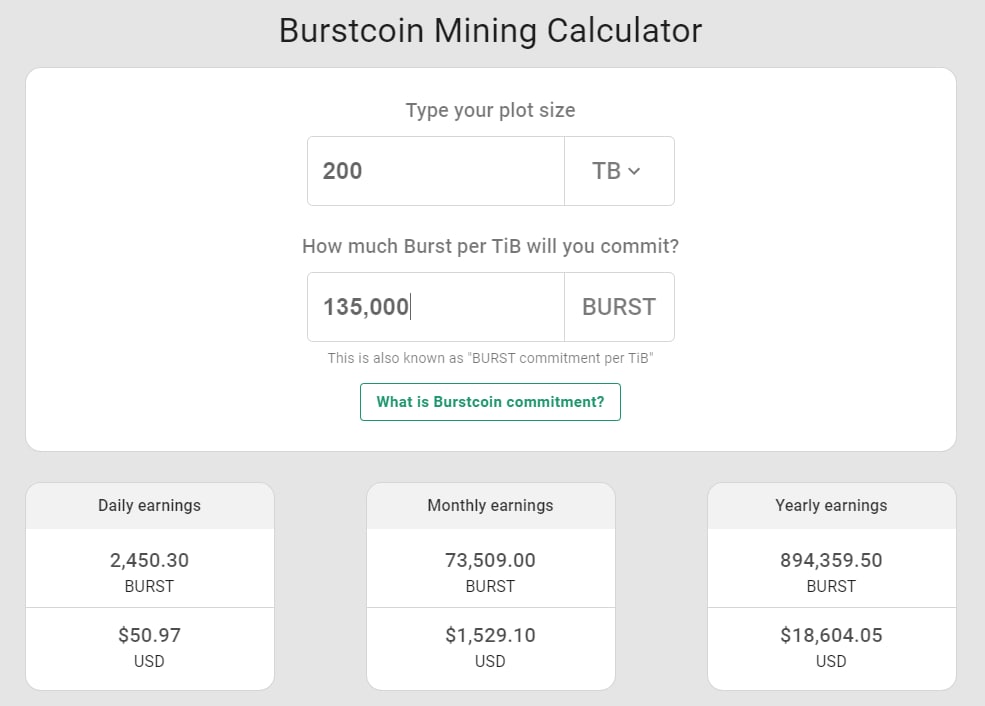This screenshot has width=985, height=706.
Task: Expand the TB plot size unit dropdown
Action: pos(618,171)
